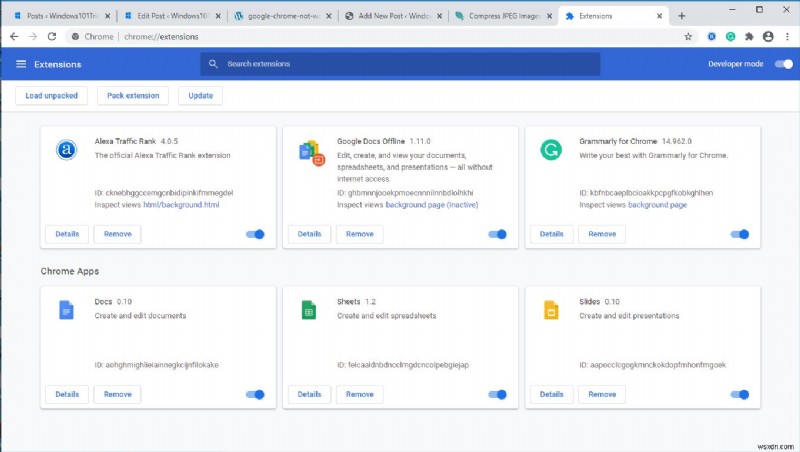Click the Load unpacked button

tap(51, 96)
